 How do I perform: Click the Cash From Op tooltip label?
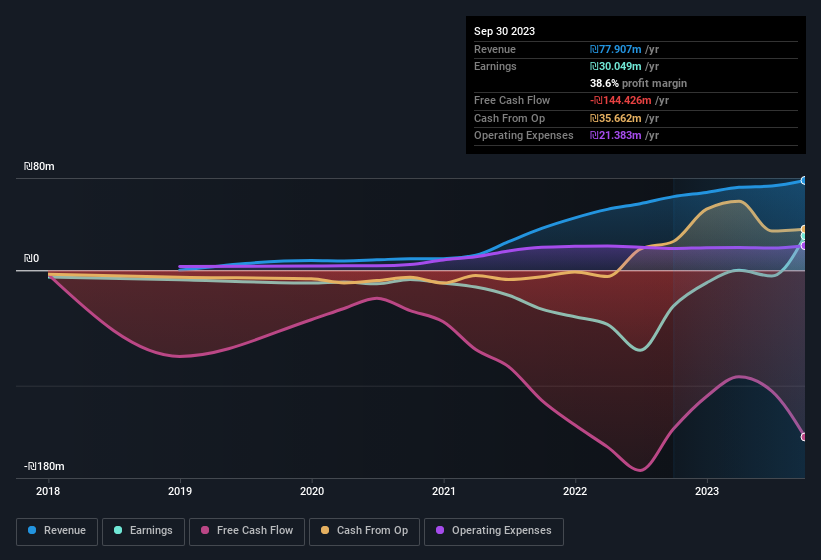pyautogui.click(x=509, y=118)
